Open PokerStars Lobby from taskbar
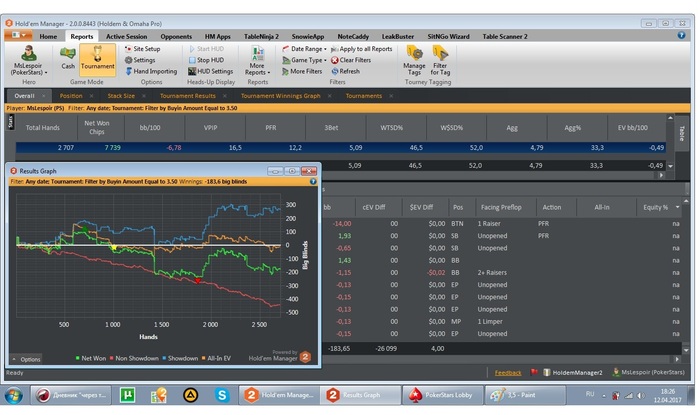The width and height of the screenshot is (700, 415). [x=443, y=395]
